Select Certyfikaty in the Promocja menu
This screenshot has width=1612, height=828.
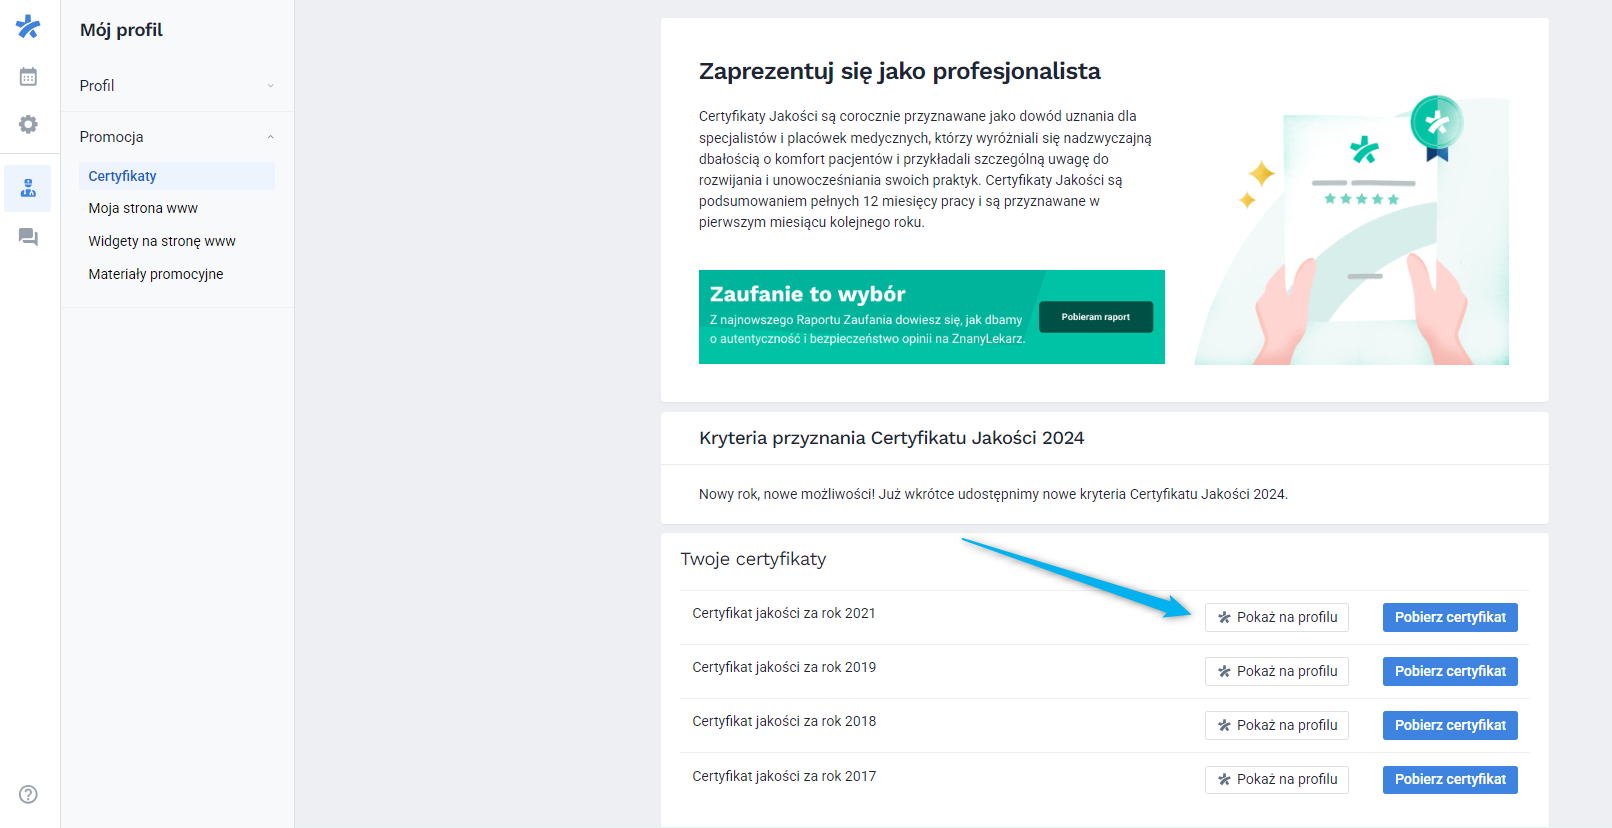tap(122, 175)
